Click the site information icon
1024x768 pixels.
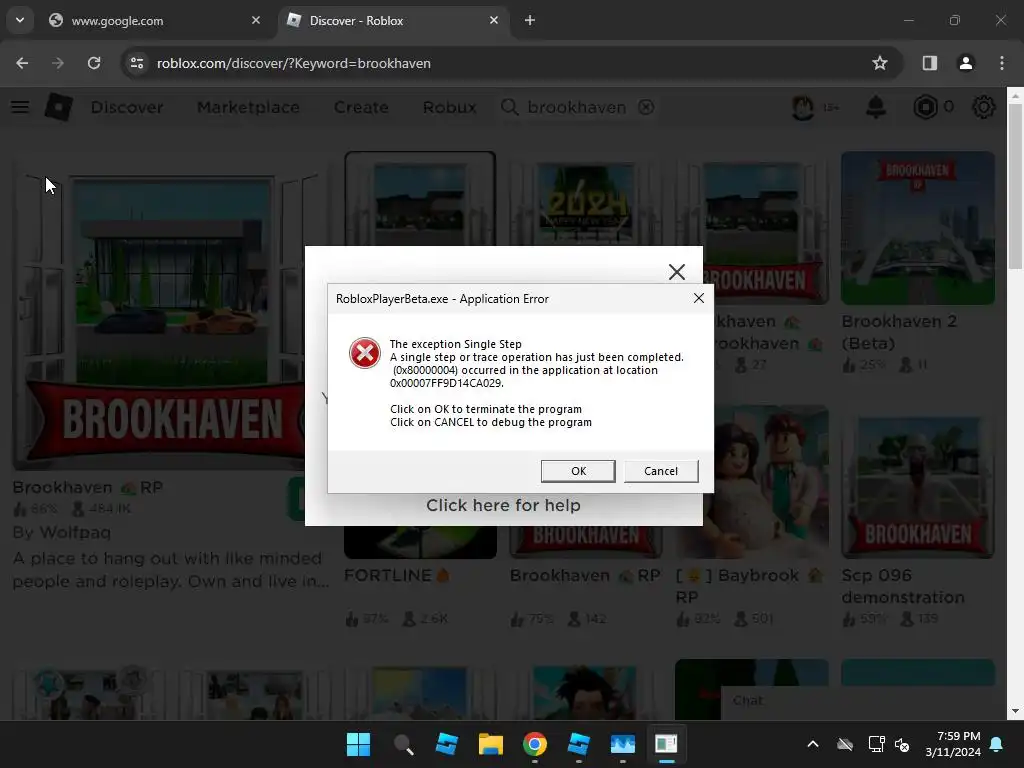[136, 63]
